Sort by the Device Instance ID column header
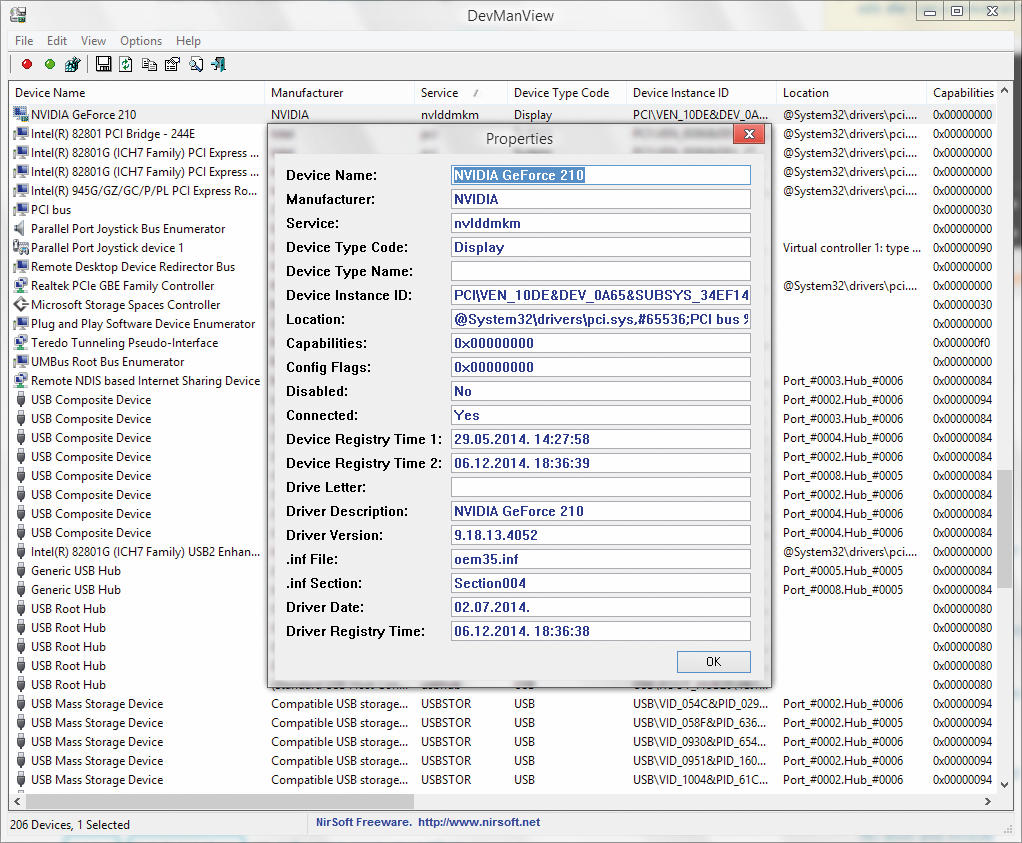 coord(701,93)
